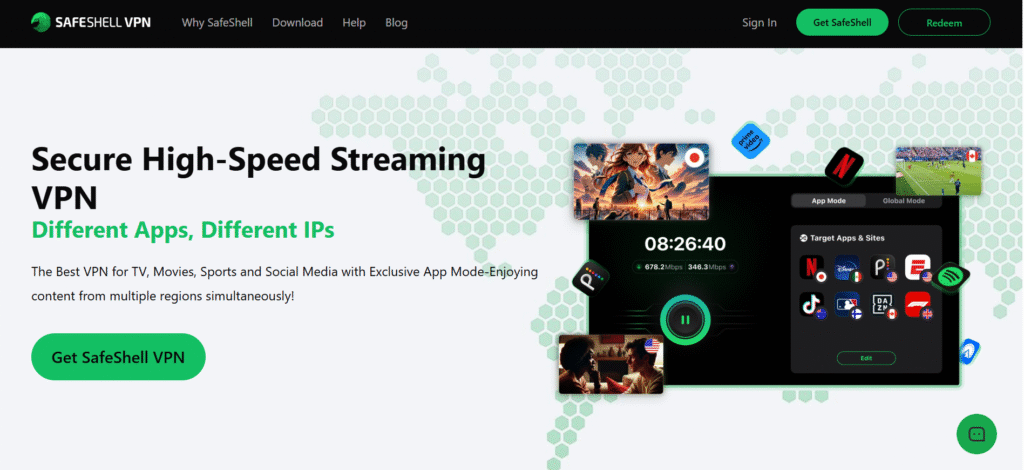Viewport: 1024px width, 470px height.
Task: Select Disney+ in Target Apps grid
Action: [848, 268]
